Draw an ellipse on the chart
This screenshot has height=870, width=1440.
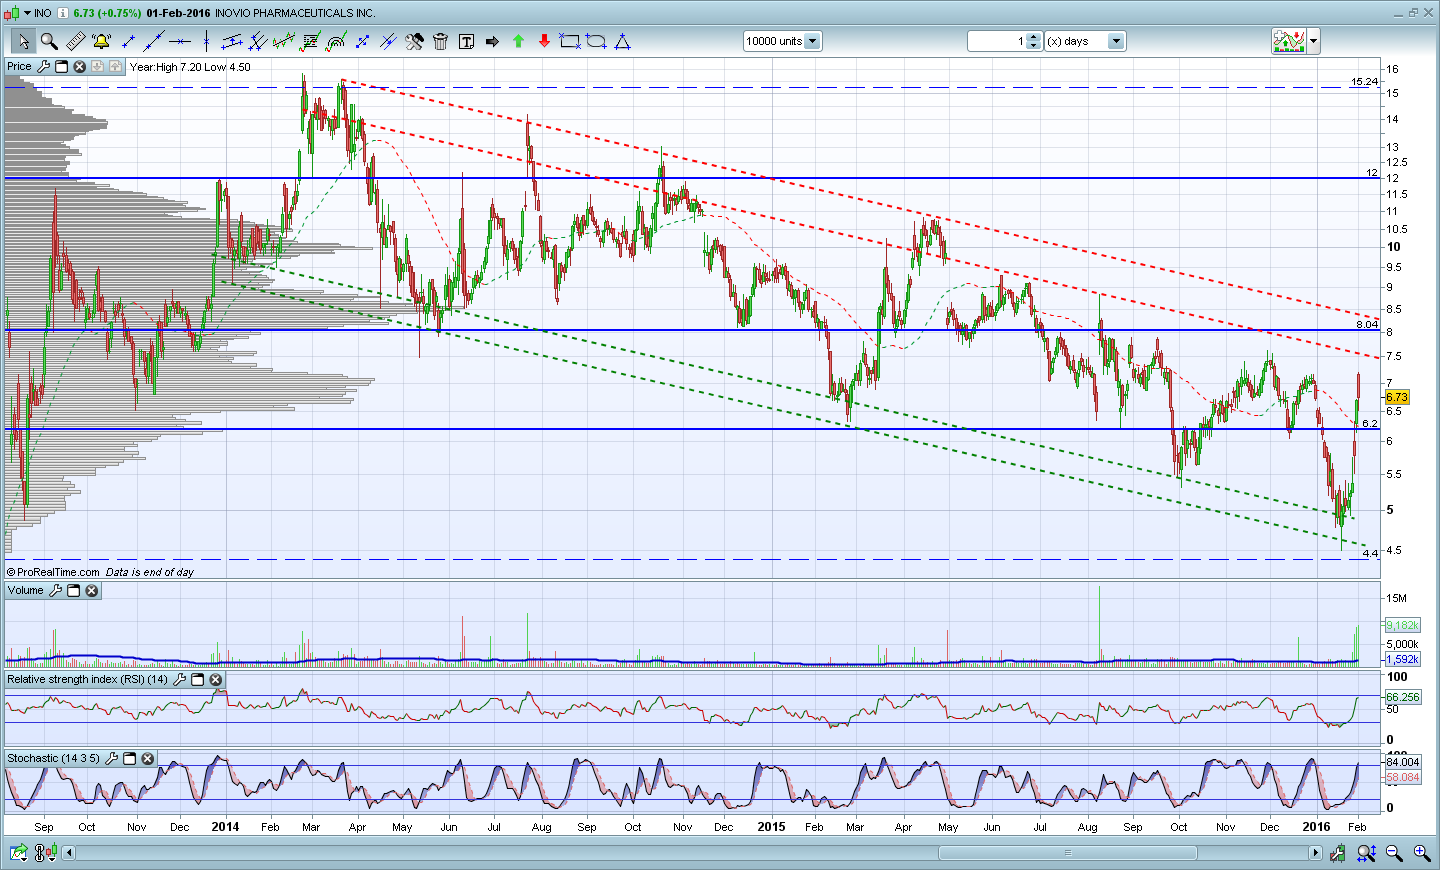[x=596, y=41]
